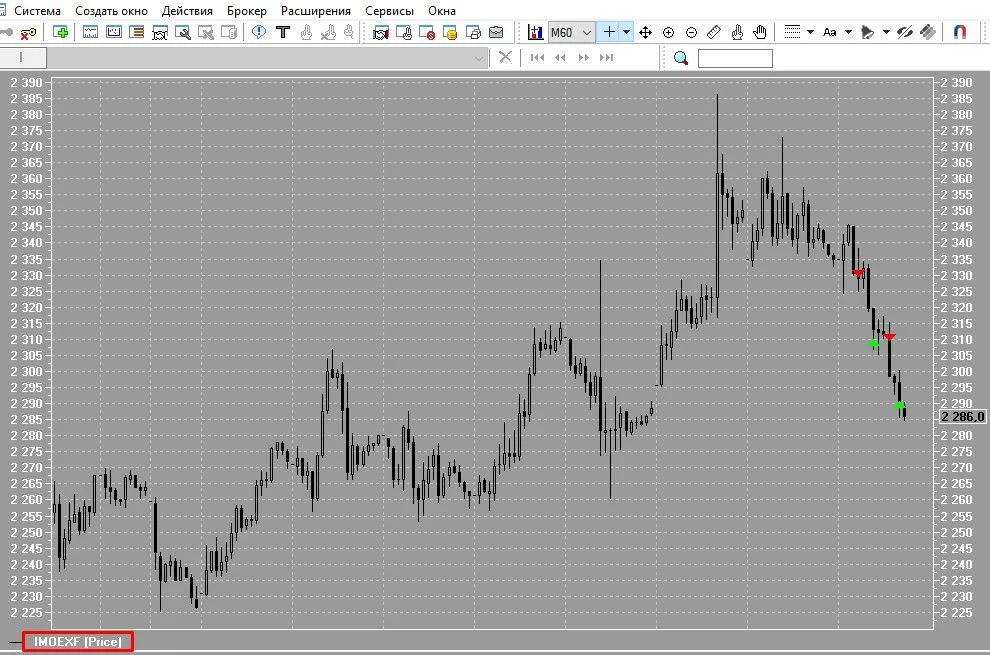Screen dimensions: 990x655
Task: Toggle the crosshair cursor button
Action: pyautogui.click(x=609, y=32)
